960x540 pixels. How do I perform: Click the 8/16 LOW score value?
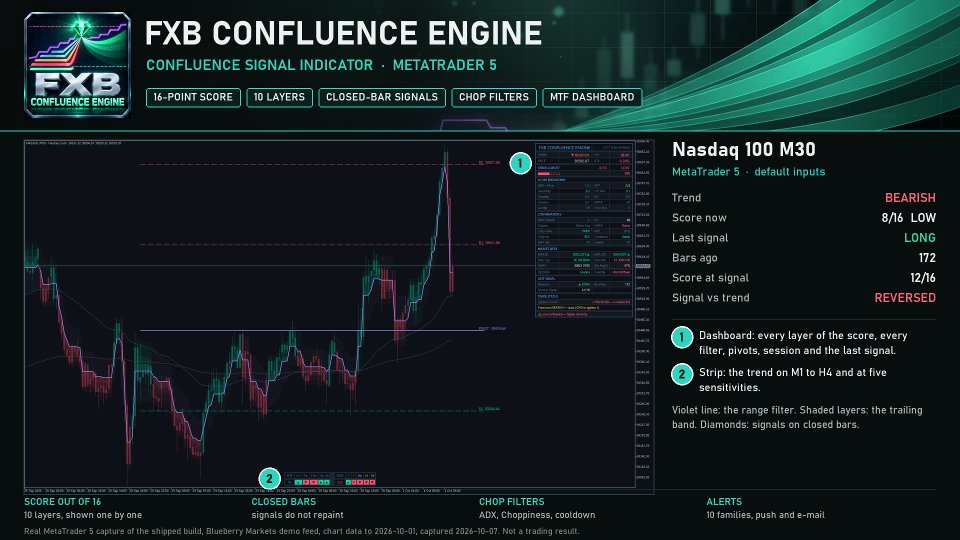click(909, 218)
